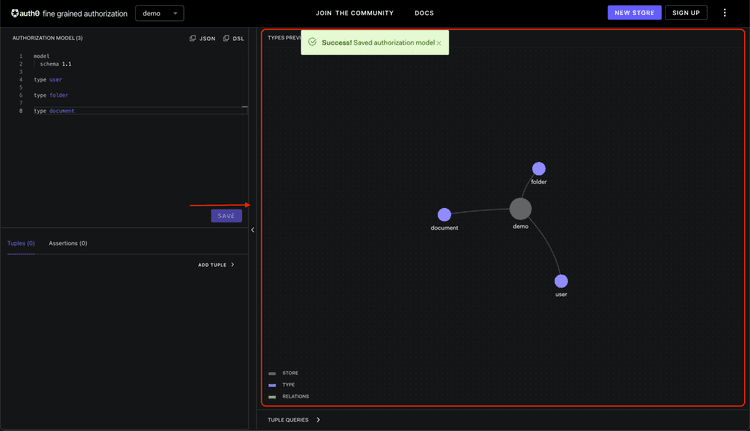Collapse the left panel with chevron handle
This screenshot has height=431, width=750.
tap(252, 230)
